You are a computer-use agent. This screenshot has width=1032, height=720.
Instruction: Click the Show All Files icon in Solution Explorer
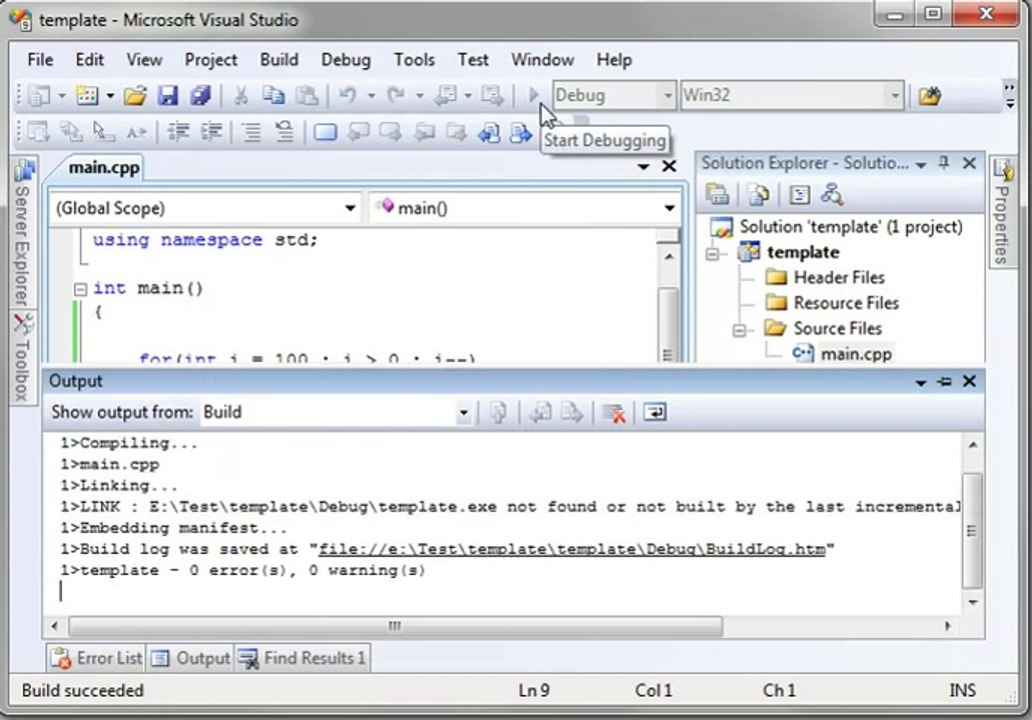pos(758,194)
